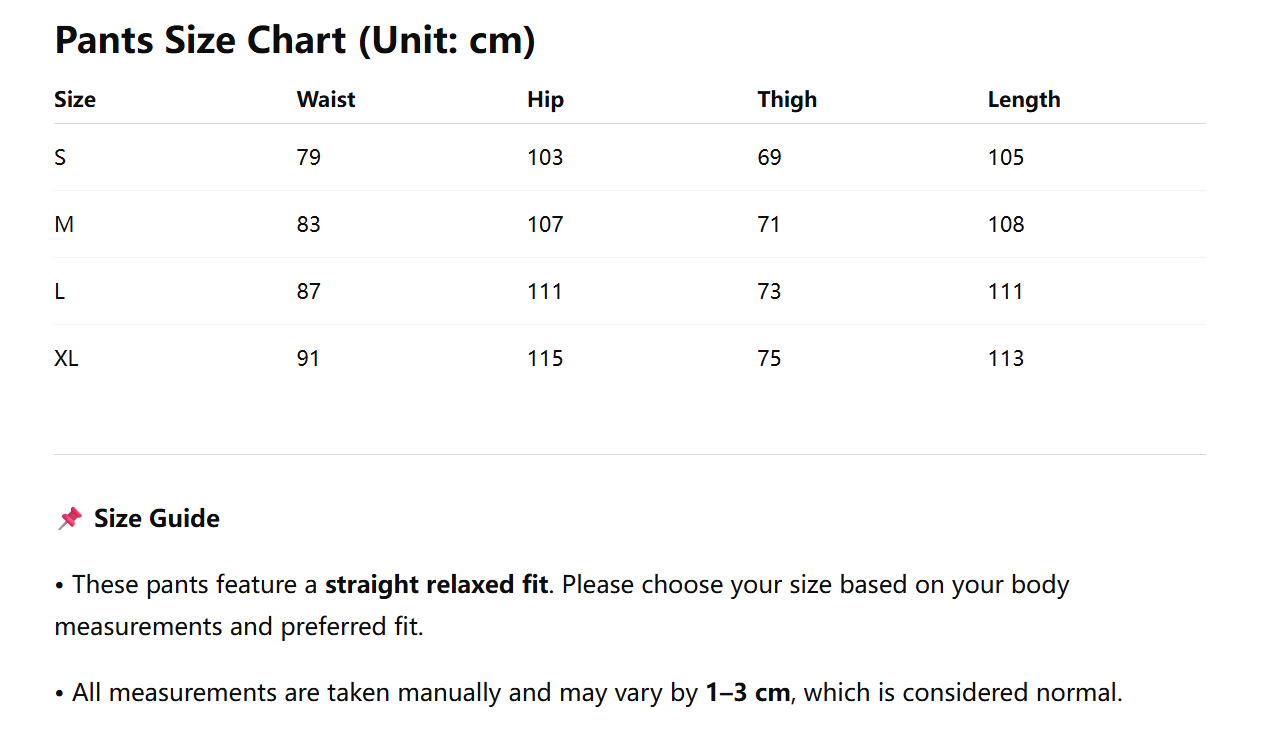Viewport: 1268px width, 736px height.
Task: Click the pushpin icon beside Size Guide
Action: click(69, 518)
